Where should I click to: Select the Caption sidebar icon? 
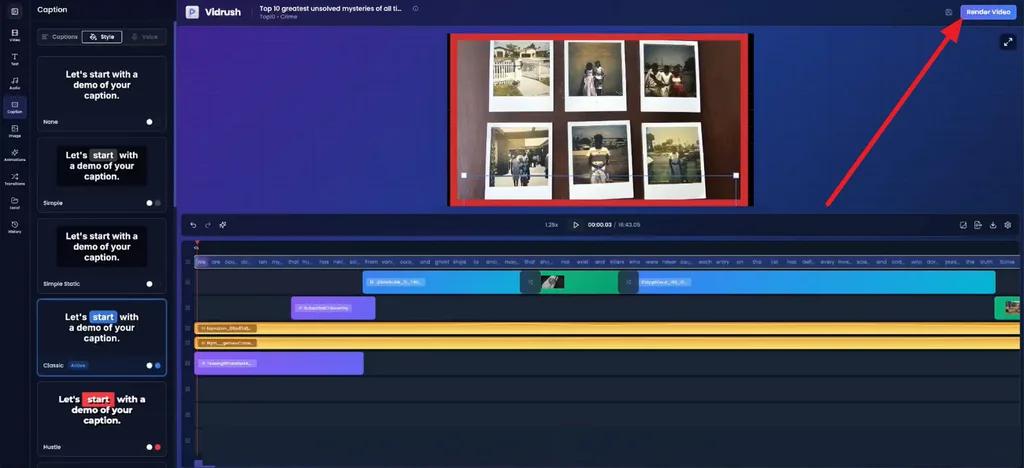click(x=14, y=107)
